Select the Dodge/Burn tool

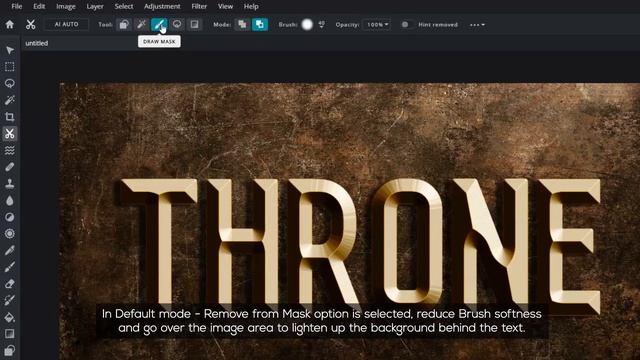[10, 217]
